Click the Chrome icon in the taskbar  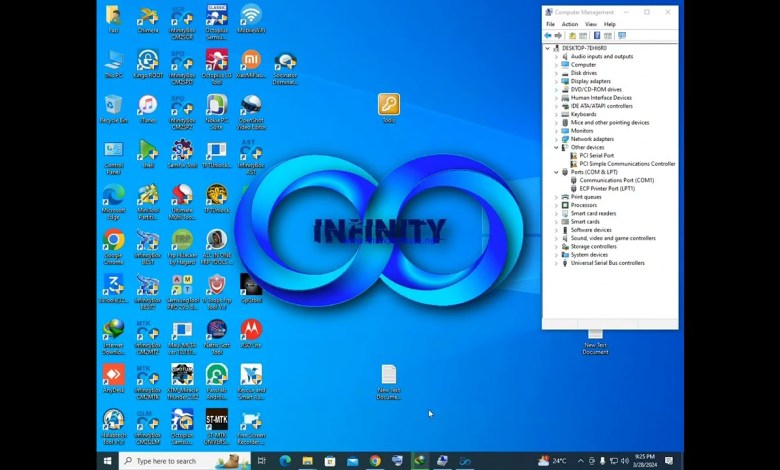pos(375,461)
